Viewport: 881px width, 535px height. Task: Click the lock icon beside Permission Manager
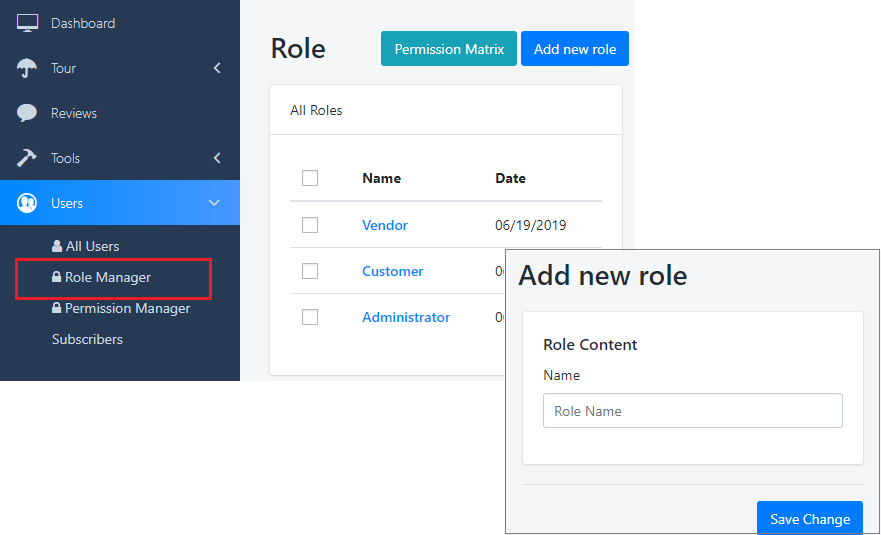(x=57, y=308)
